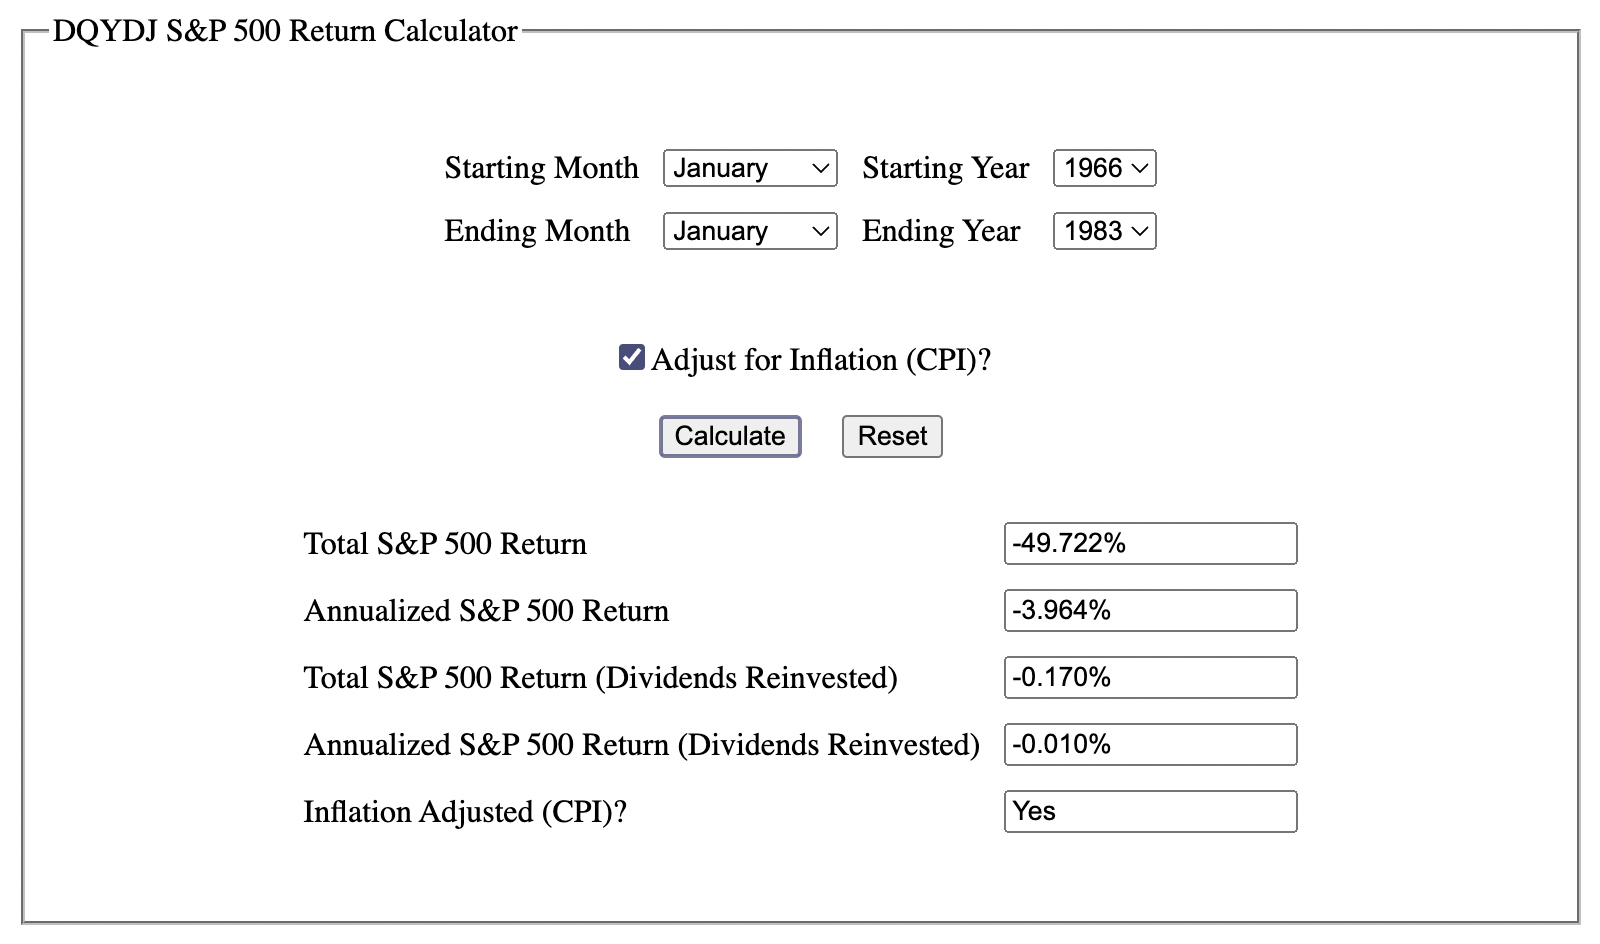
Task: Select the Annualized Dividends Reinvested field showing -0.010%
Action: (1151, 744)
